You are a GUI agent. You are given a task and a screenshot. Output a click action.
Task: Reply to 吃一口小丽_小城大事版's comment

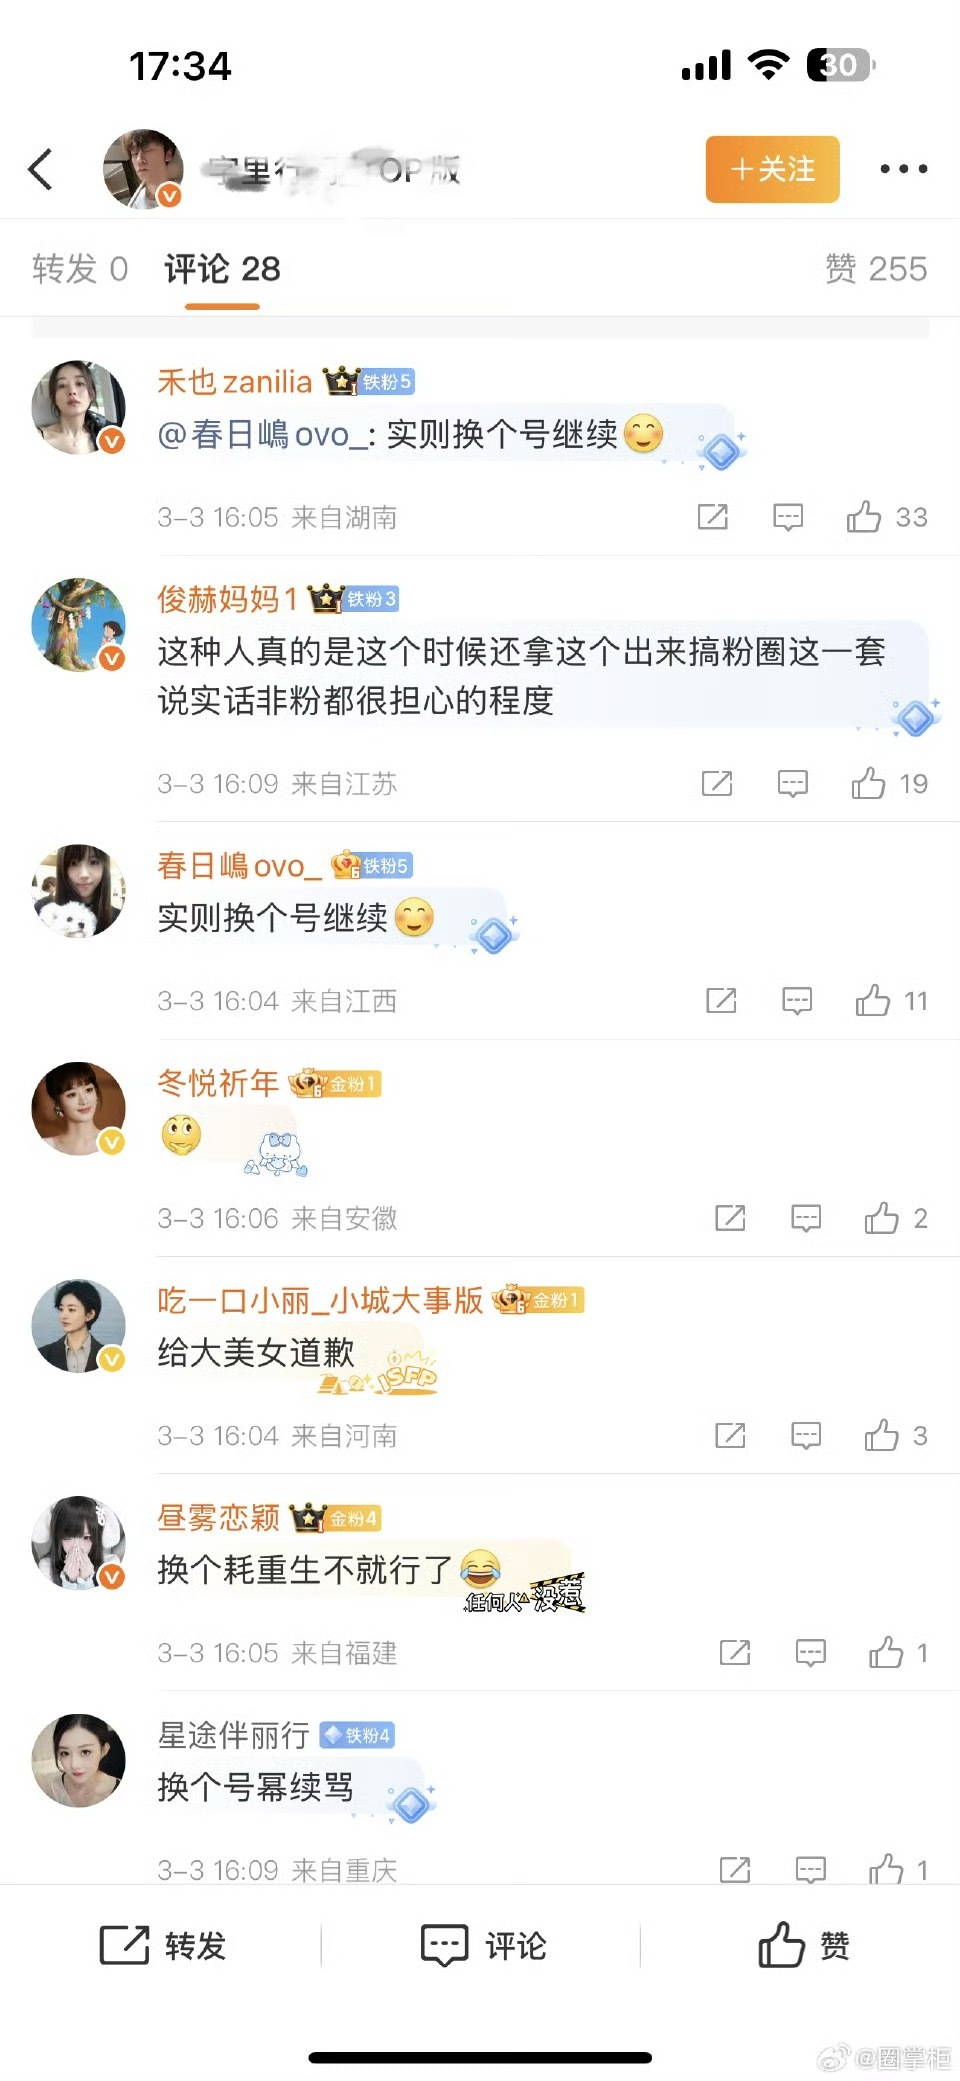(806, 1436)
